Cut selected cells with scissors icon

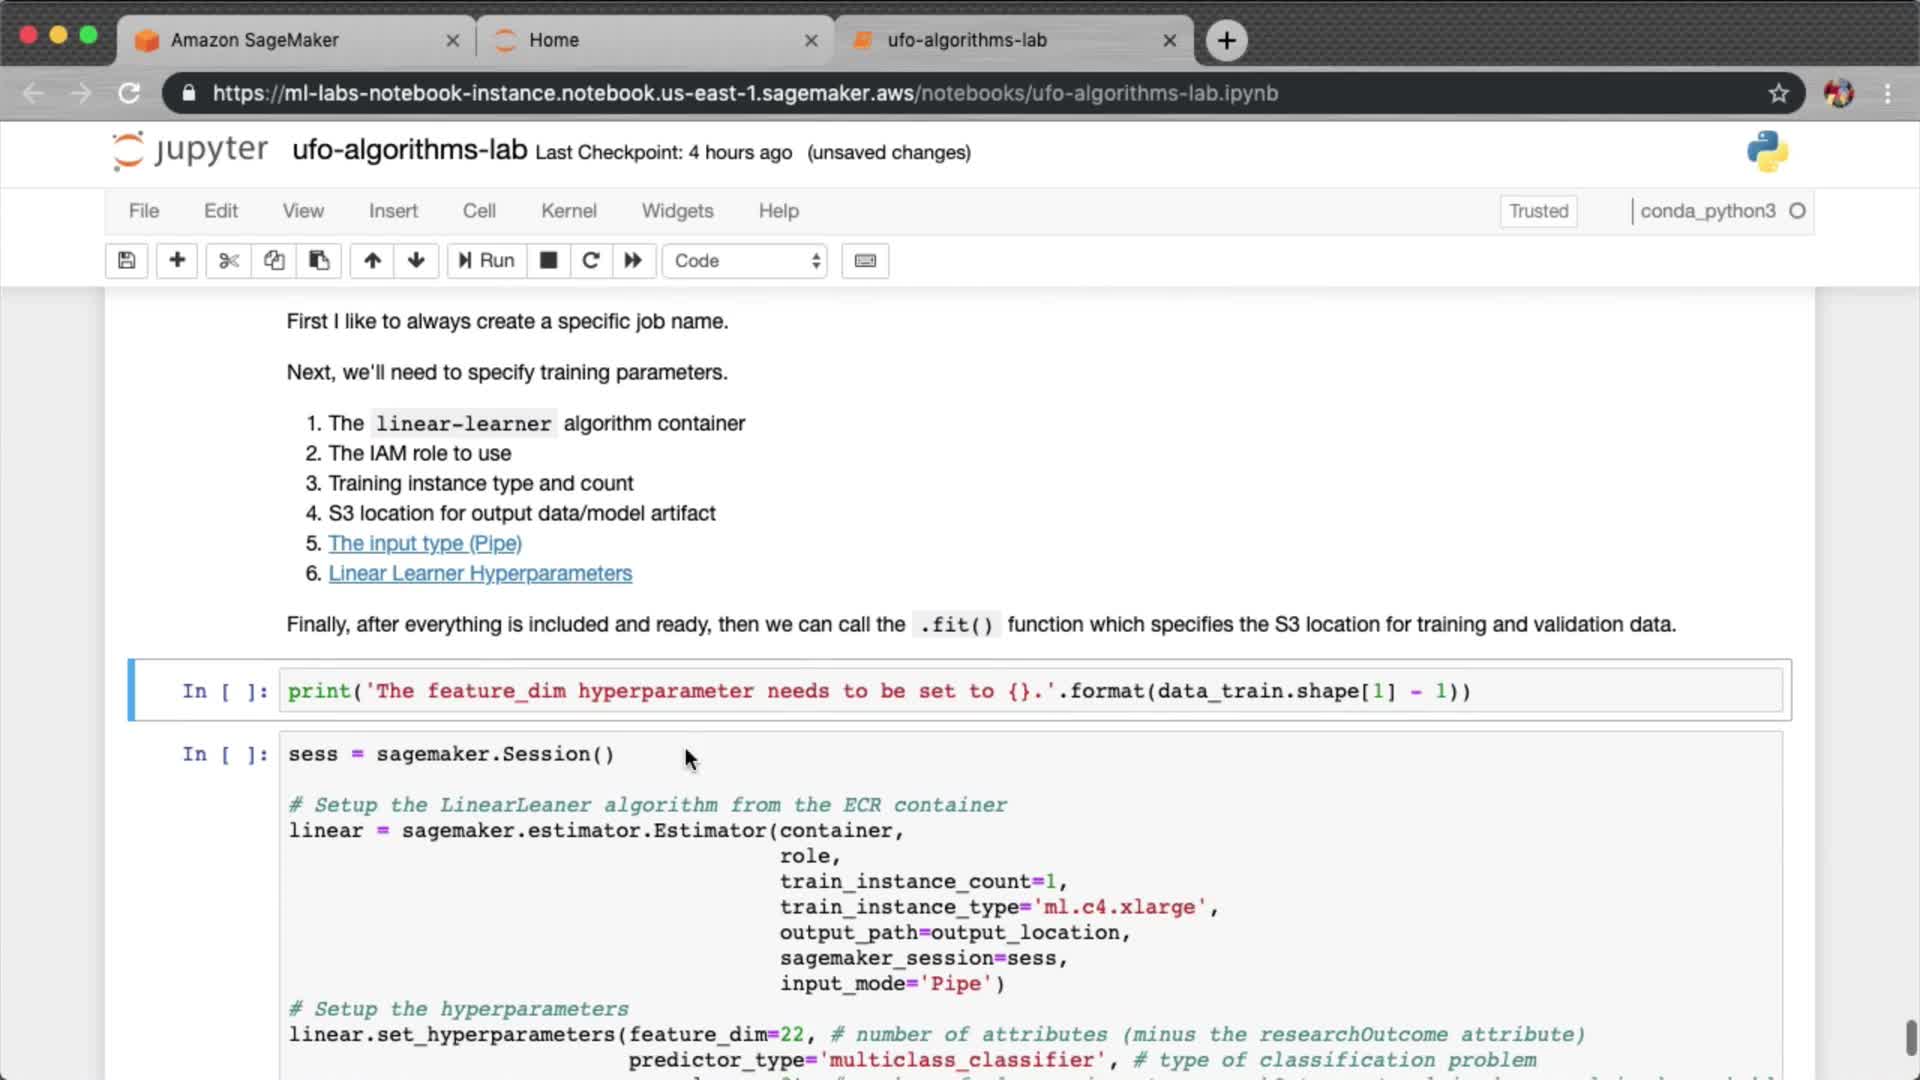pos(229,261)
